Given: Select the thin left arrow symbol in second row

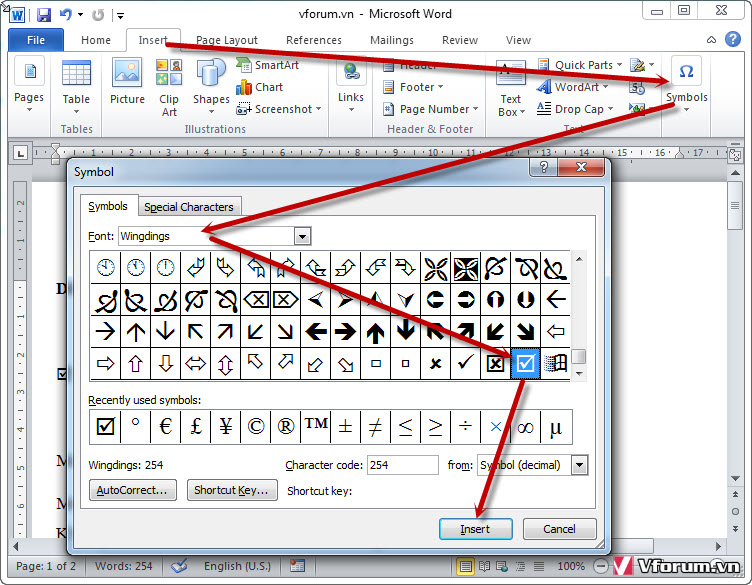Looking at the screenshot, I should pos(555,300).
